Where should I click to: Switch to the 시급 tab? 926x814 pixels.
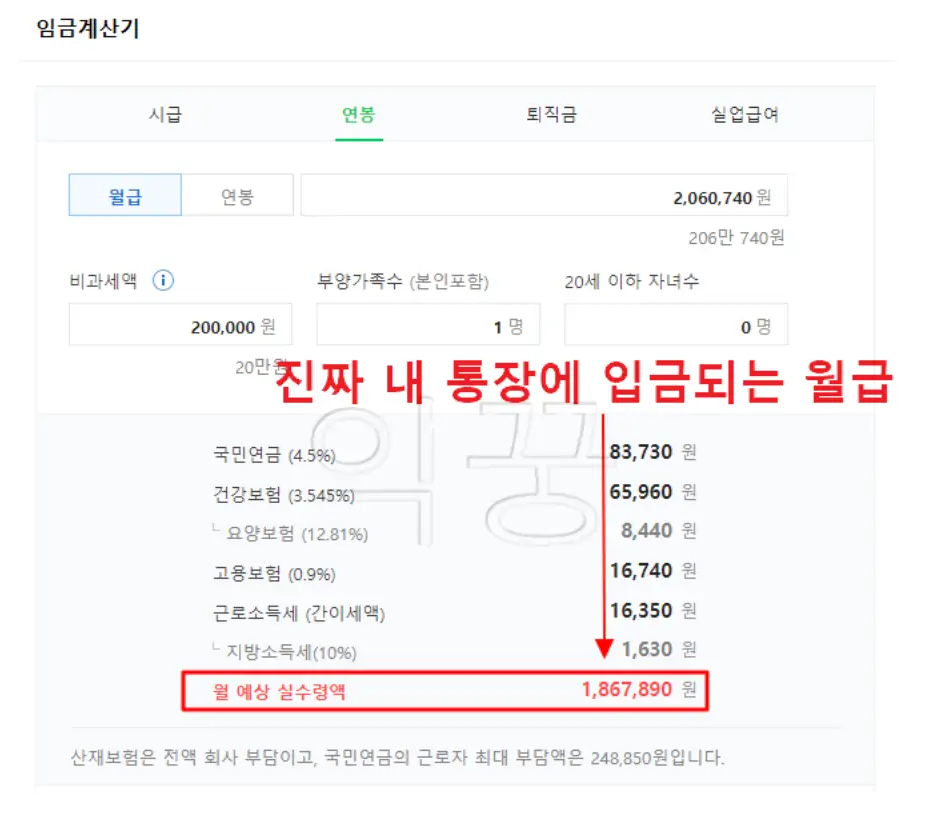point(164,114)
